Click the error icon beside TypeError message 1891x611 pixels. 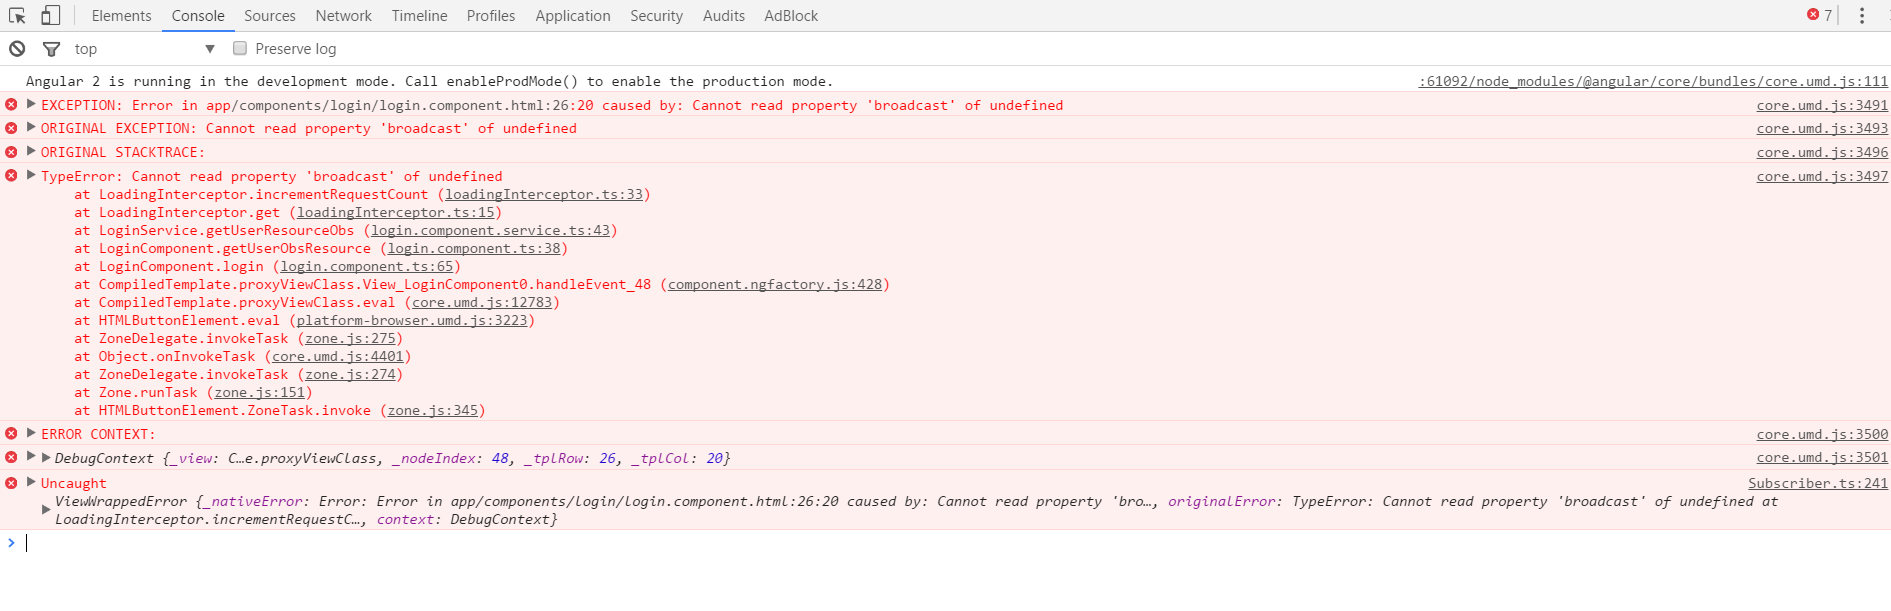point(11,175)
